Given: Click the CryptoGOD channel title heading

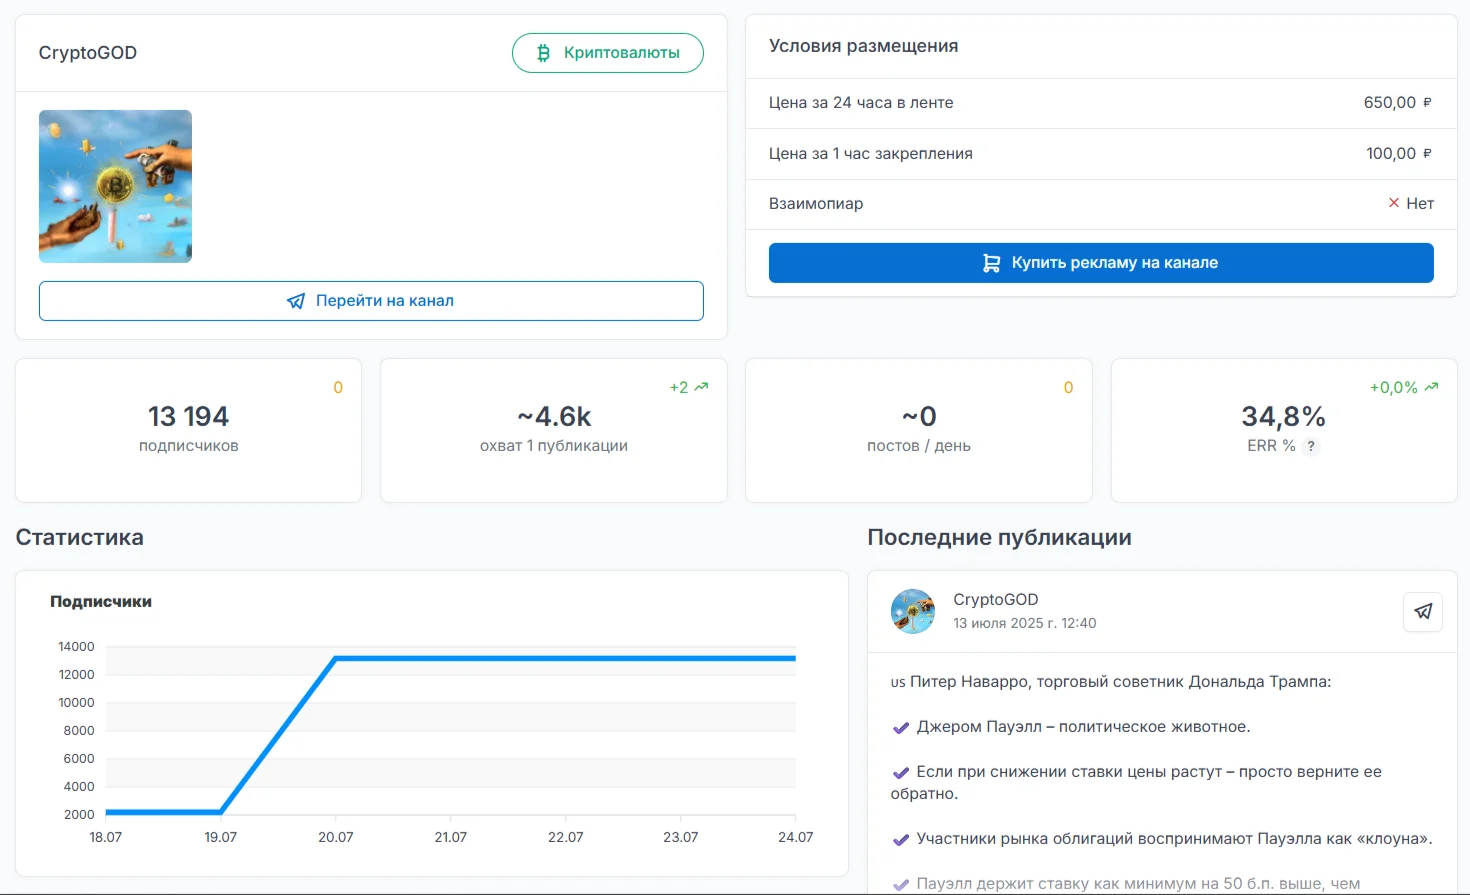Looking at the screenshot, I should point(88,53).
